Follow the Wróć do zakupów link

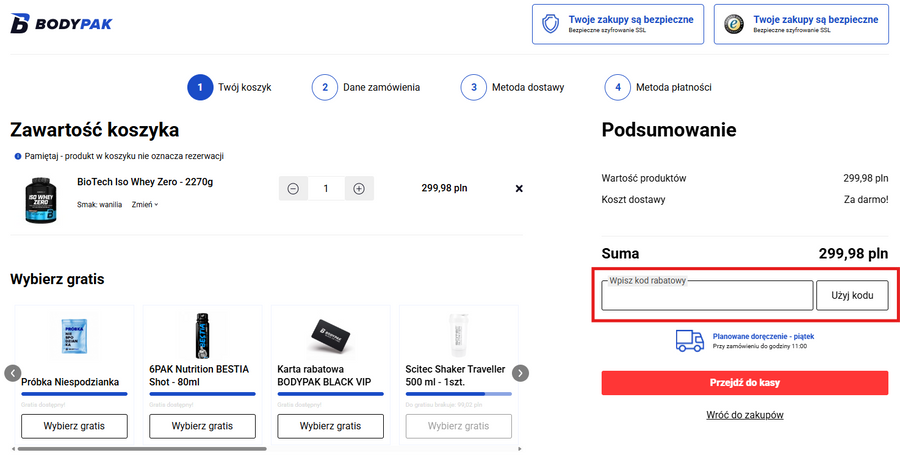click(744, 415)
